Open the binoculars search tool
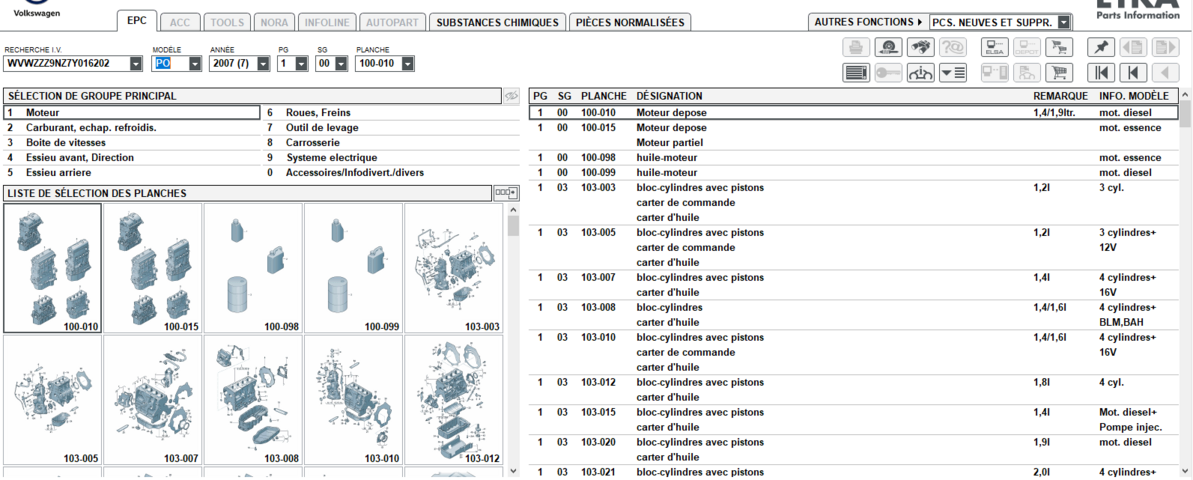1193x480 pixels. (920, 47)
